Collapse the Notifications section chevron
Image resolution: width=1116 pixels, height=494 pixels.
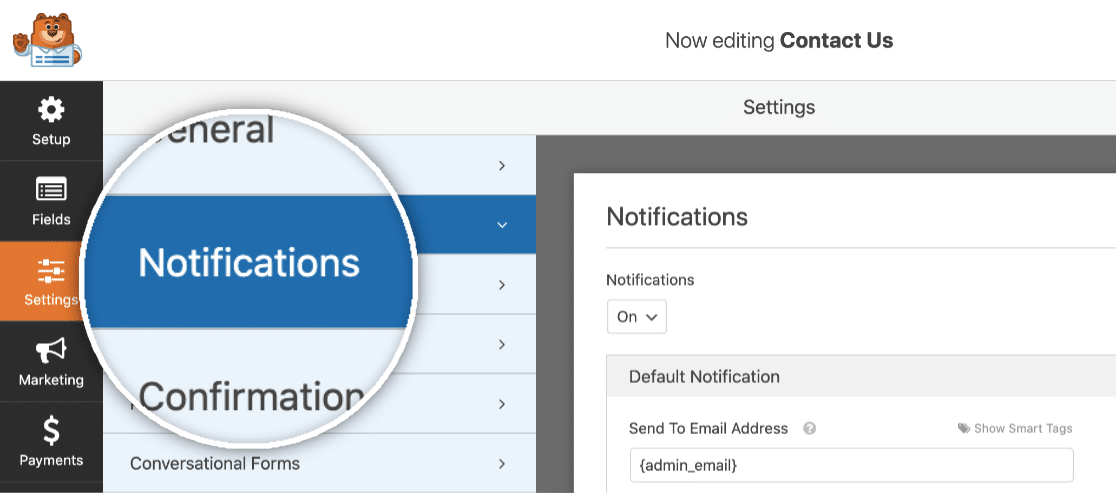pyautogui.click(x=502, y=225)
